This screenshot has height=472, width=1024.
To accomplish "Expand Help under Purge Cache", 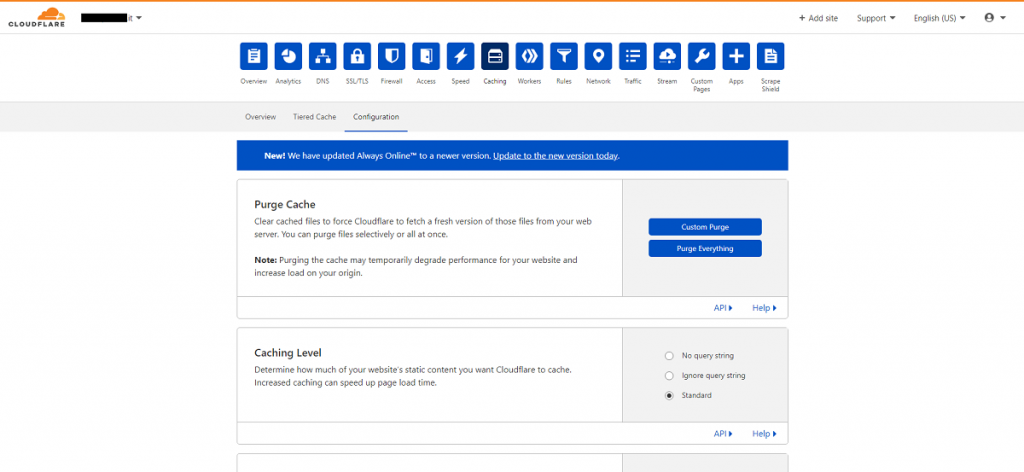I will [x=764, y=307].
